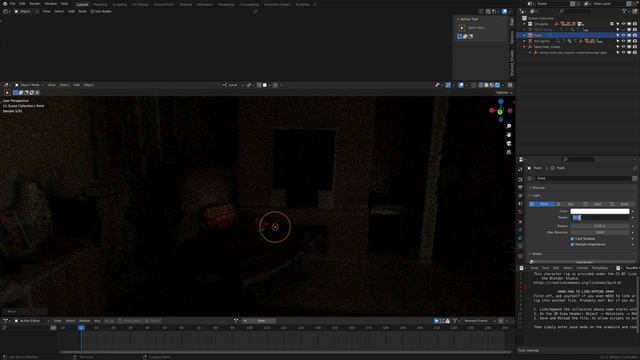This screenshot has height=360, width=640.
Task: Click the outliner search field
Action: (576, 11)
